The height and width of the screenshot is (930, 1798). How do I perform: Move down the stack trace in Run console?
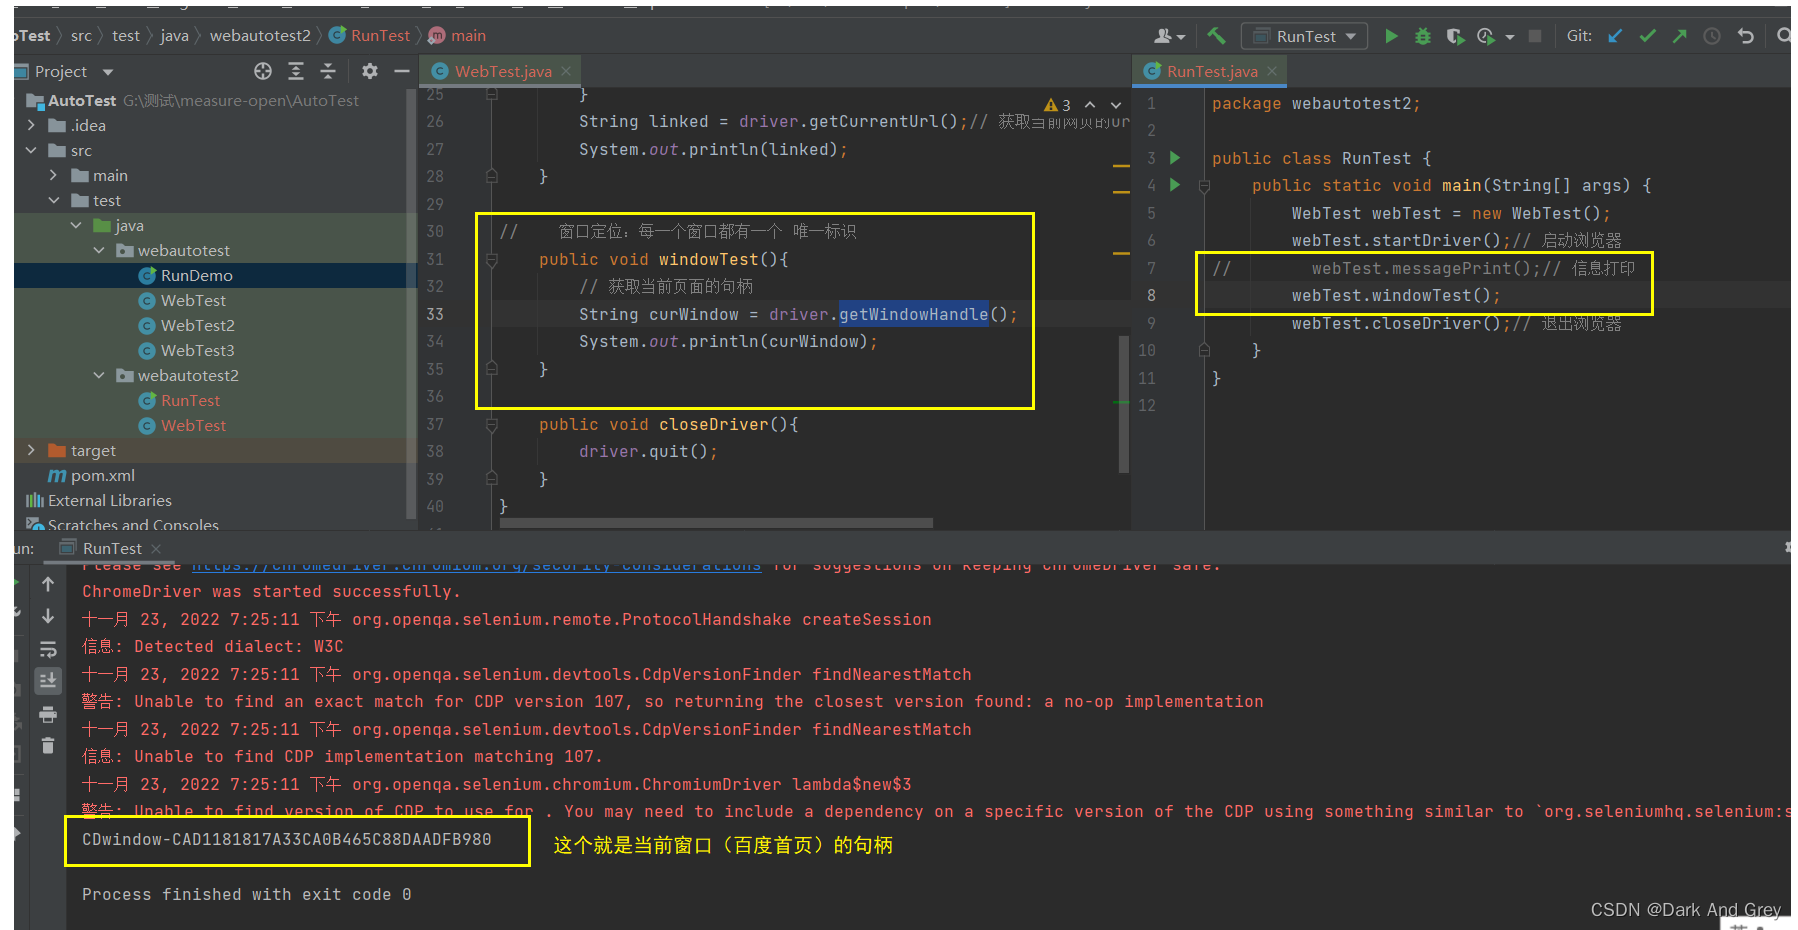pos(48,616)
